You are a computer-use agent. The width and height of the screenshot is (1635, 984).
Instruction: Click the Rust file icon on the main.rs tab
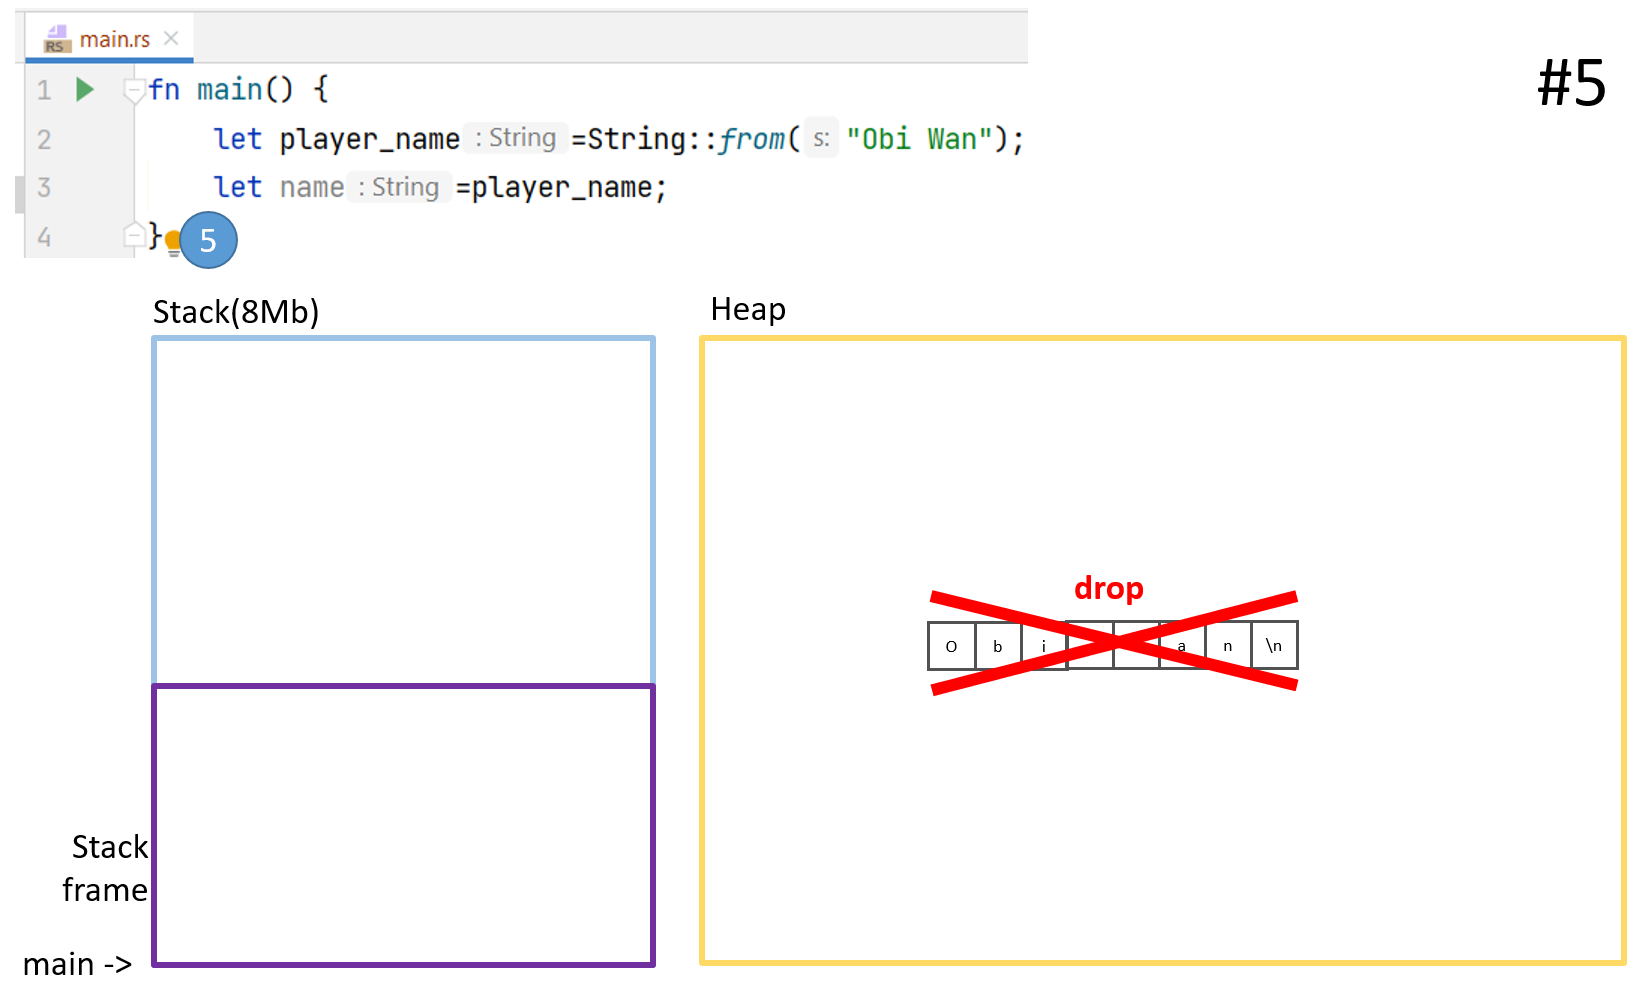(56, 40)
